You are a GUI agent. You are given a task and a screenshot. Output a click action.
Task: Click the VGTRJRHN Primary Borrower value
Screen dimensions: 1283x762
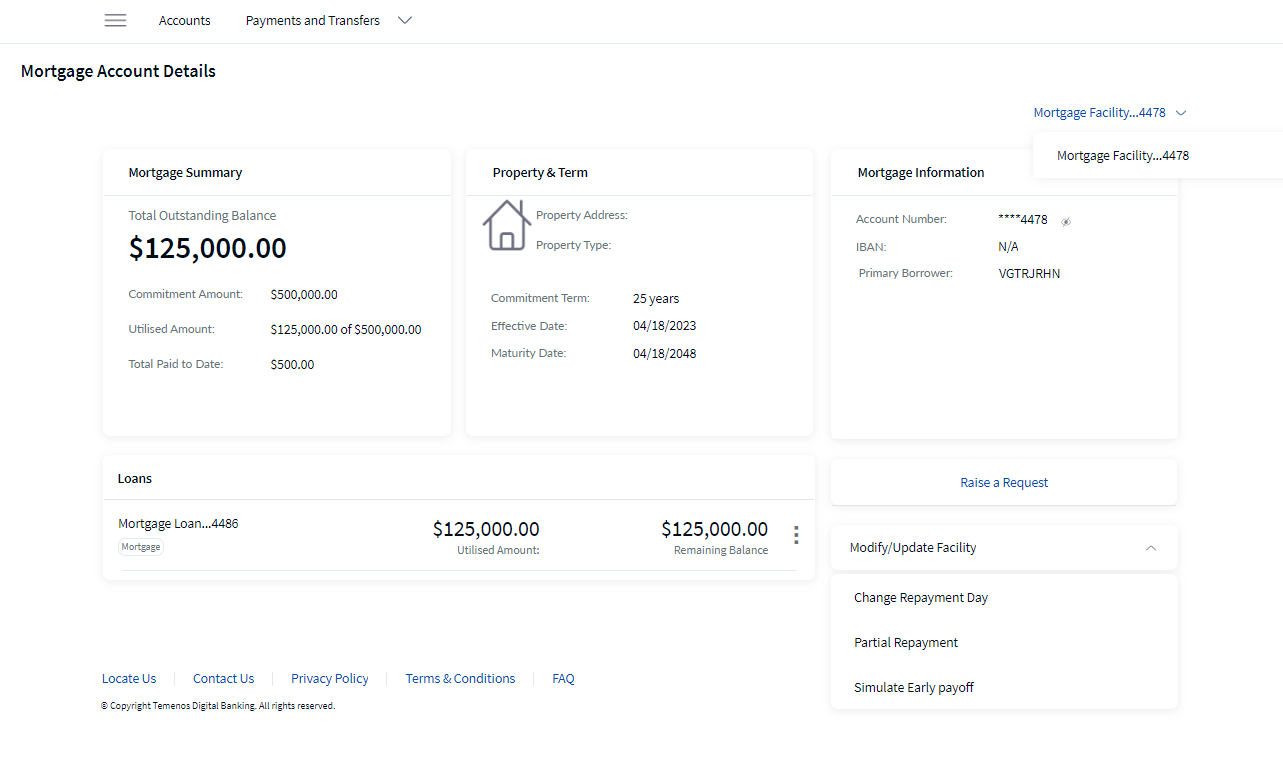[1029, 273]
